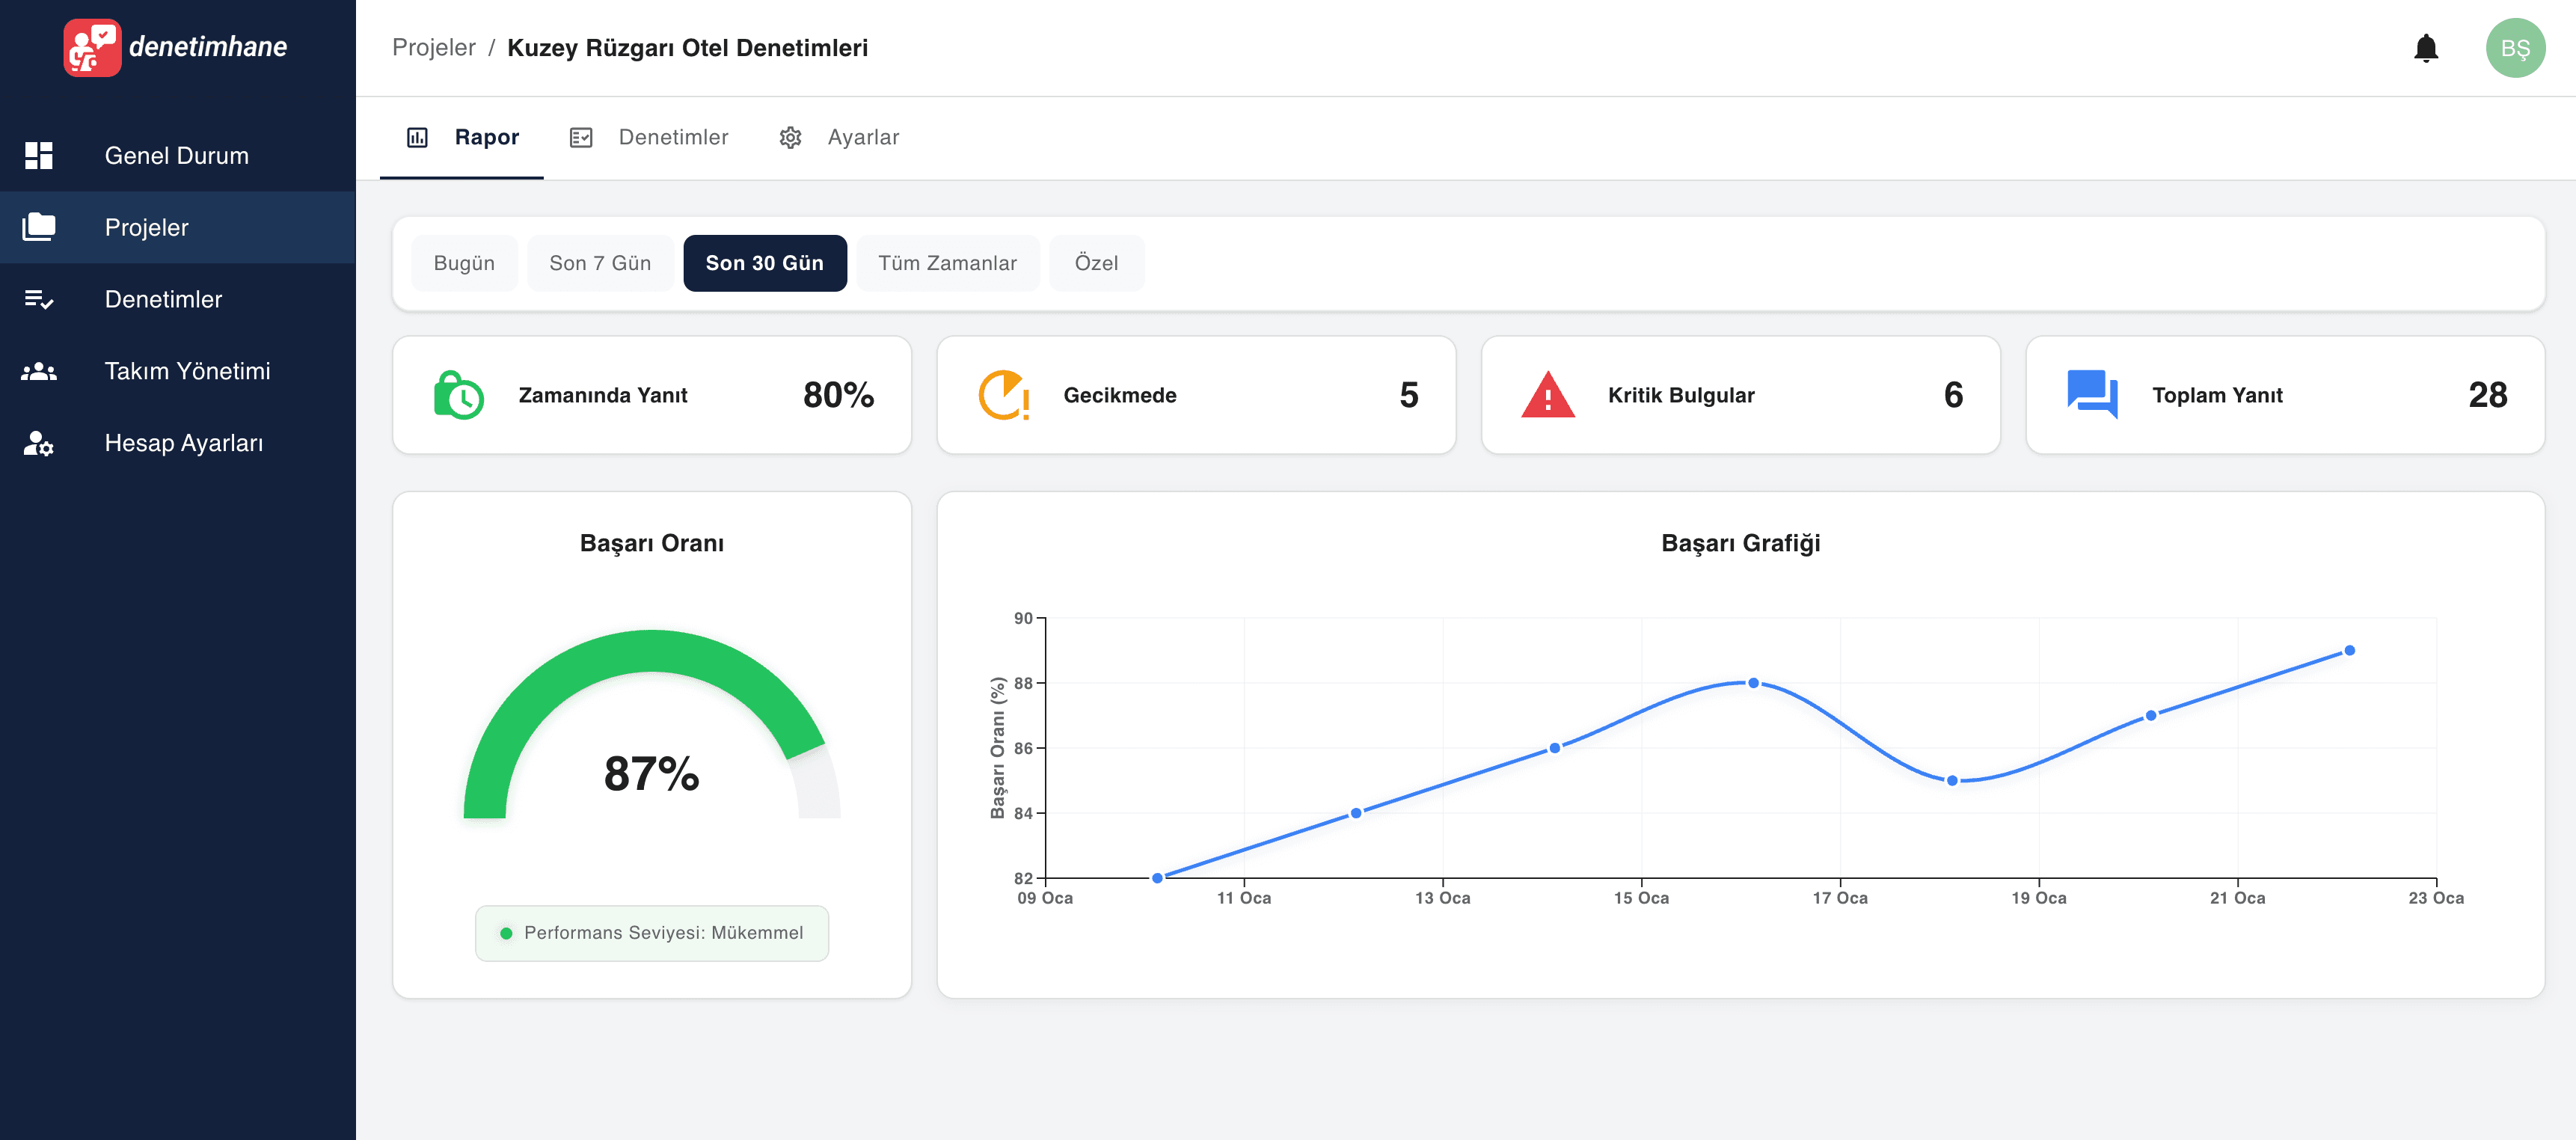The image size is (2576, 1140).
Task: Go to Projeler breadcrumb link
Action: [433, 48]
